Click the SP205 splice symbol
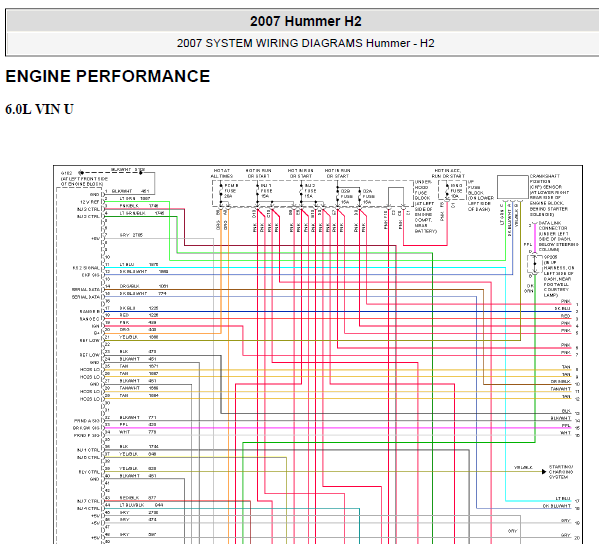Image resolution: width=599 pixels, height=544 pixels. click(x=535, y=264)
